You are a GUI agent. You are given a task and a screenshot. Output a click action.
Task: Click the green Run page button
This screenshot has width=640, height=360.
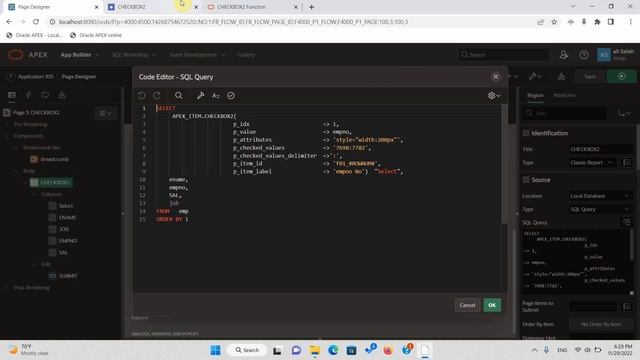[x=621, y=77]
